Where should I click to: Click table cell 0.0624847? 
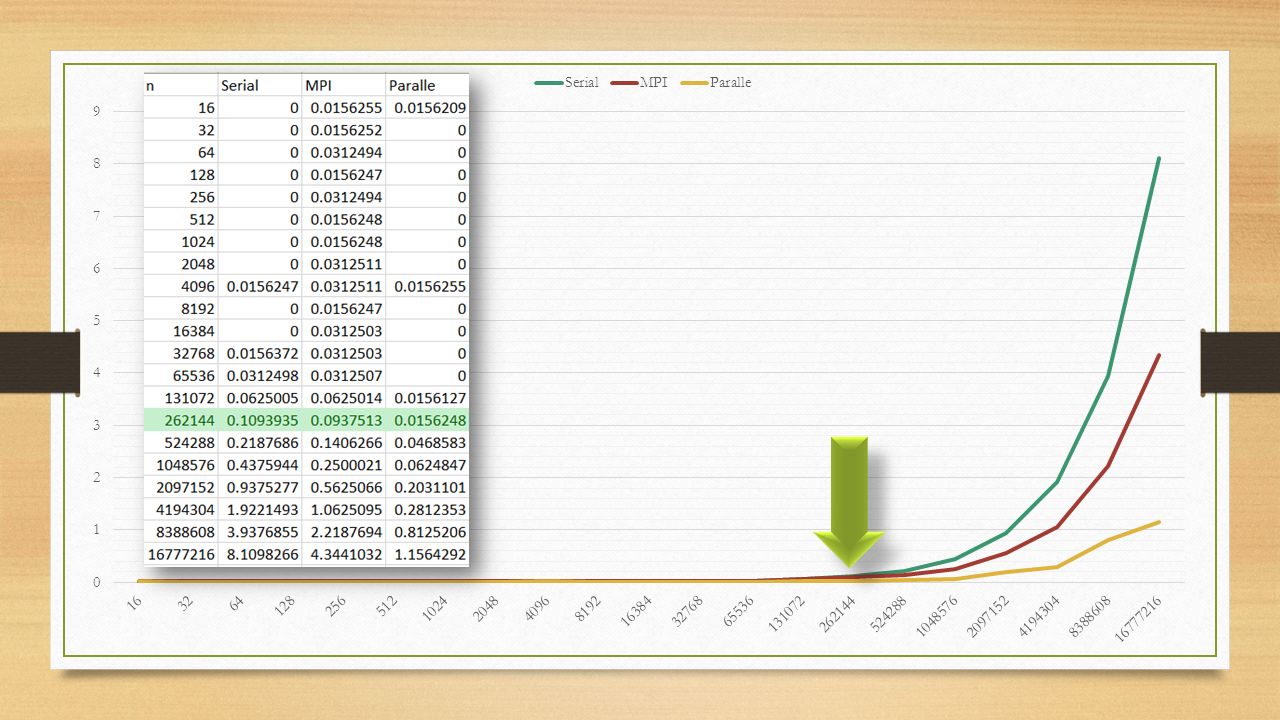(430, 465)
